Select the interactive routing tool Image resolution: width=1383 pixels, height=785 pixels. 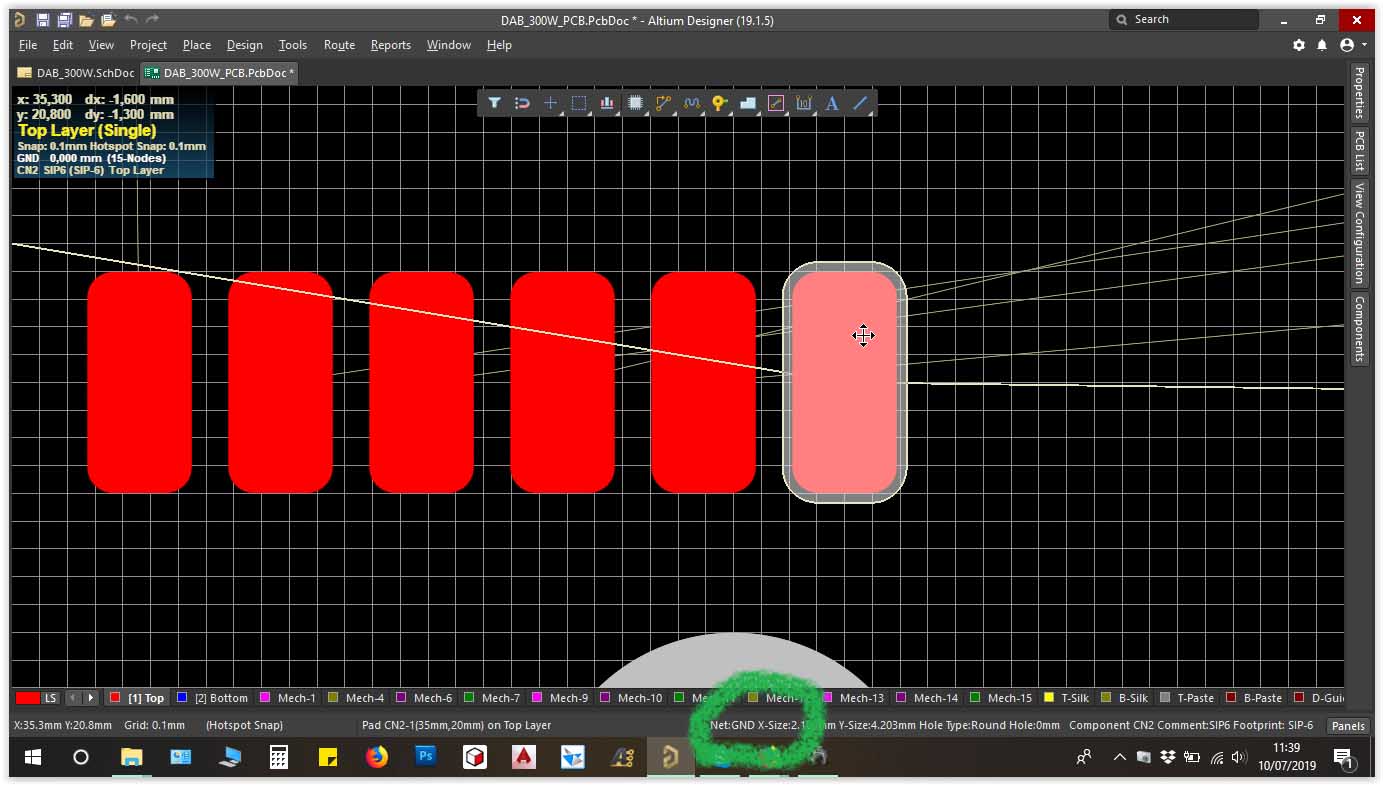663,103
